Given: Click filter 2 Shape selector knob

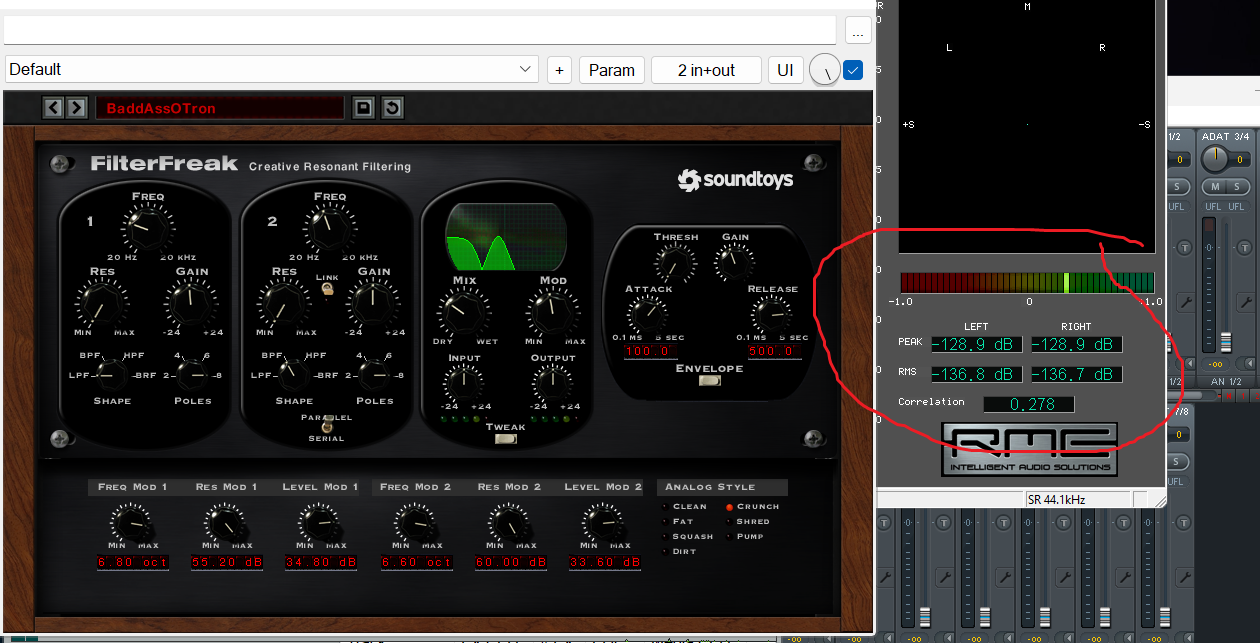Looking at the screenshot, I should pos(293,374).
